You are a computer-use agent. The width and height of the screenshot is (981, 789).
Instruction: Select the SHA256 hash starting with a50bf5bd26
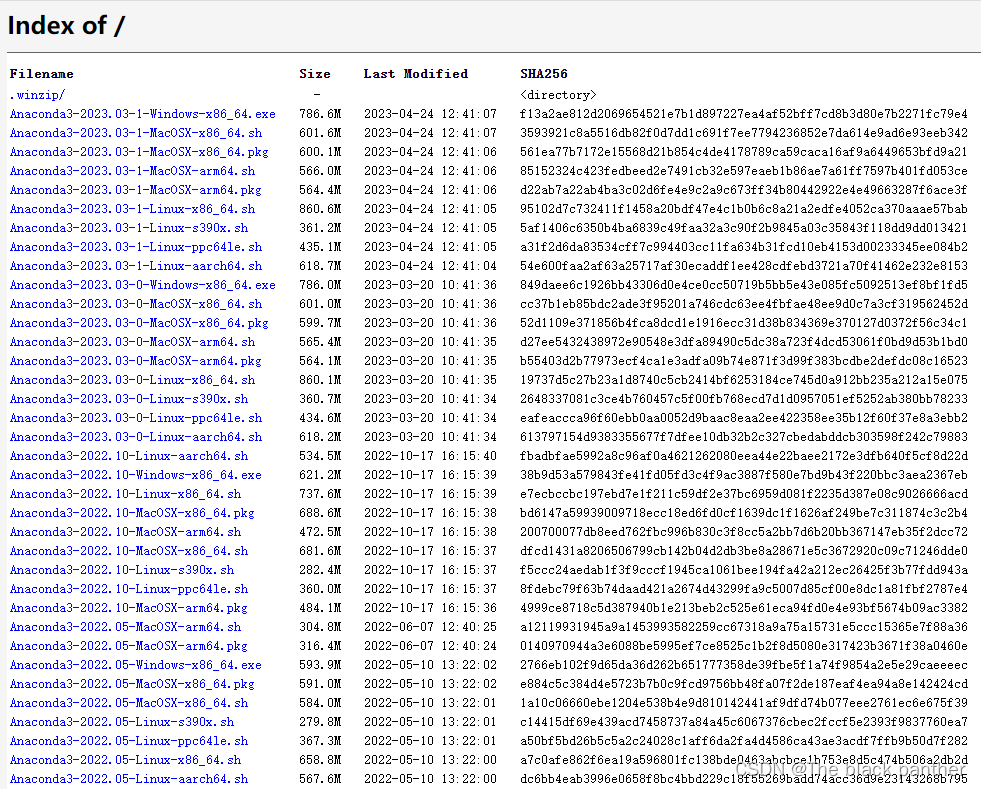coord(744,741)
